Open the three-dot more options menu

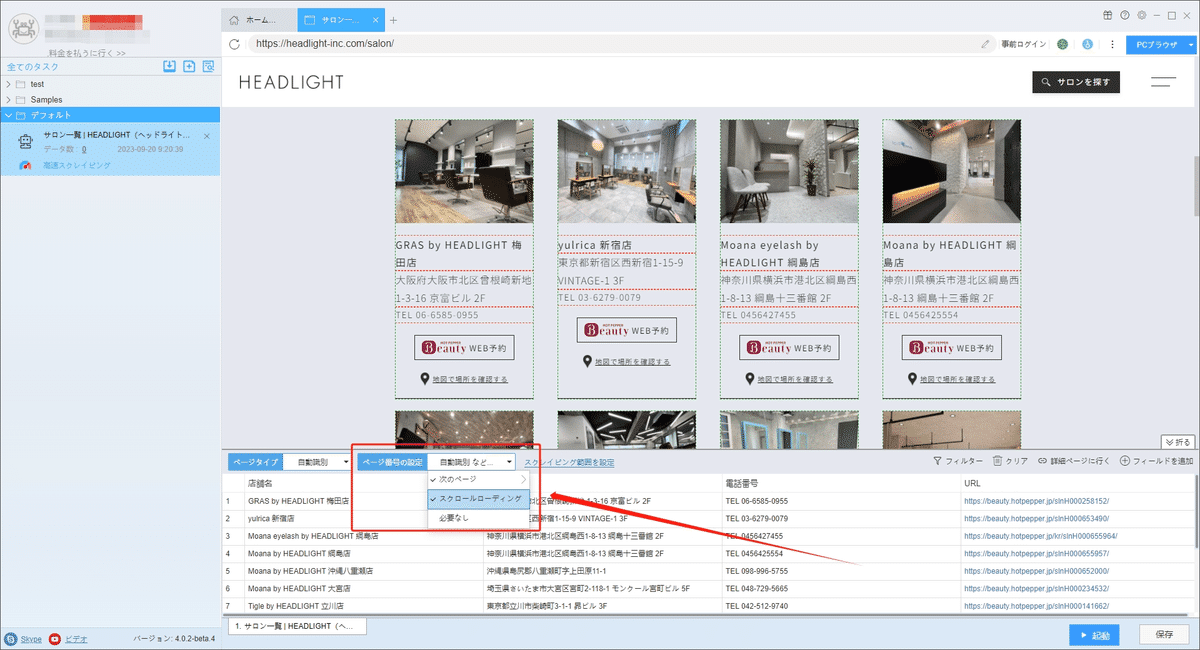(x=1112, y=44)
